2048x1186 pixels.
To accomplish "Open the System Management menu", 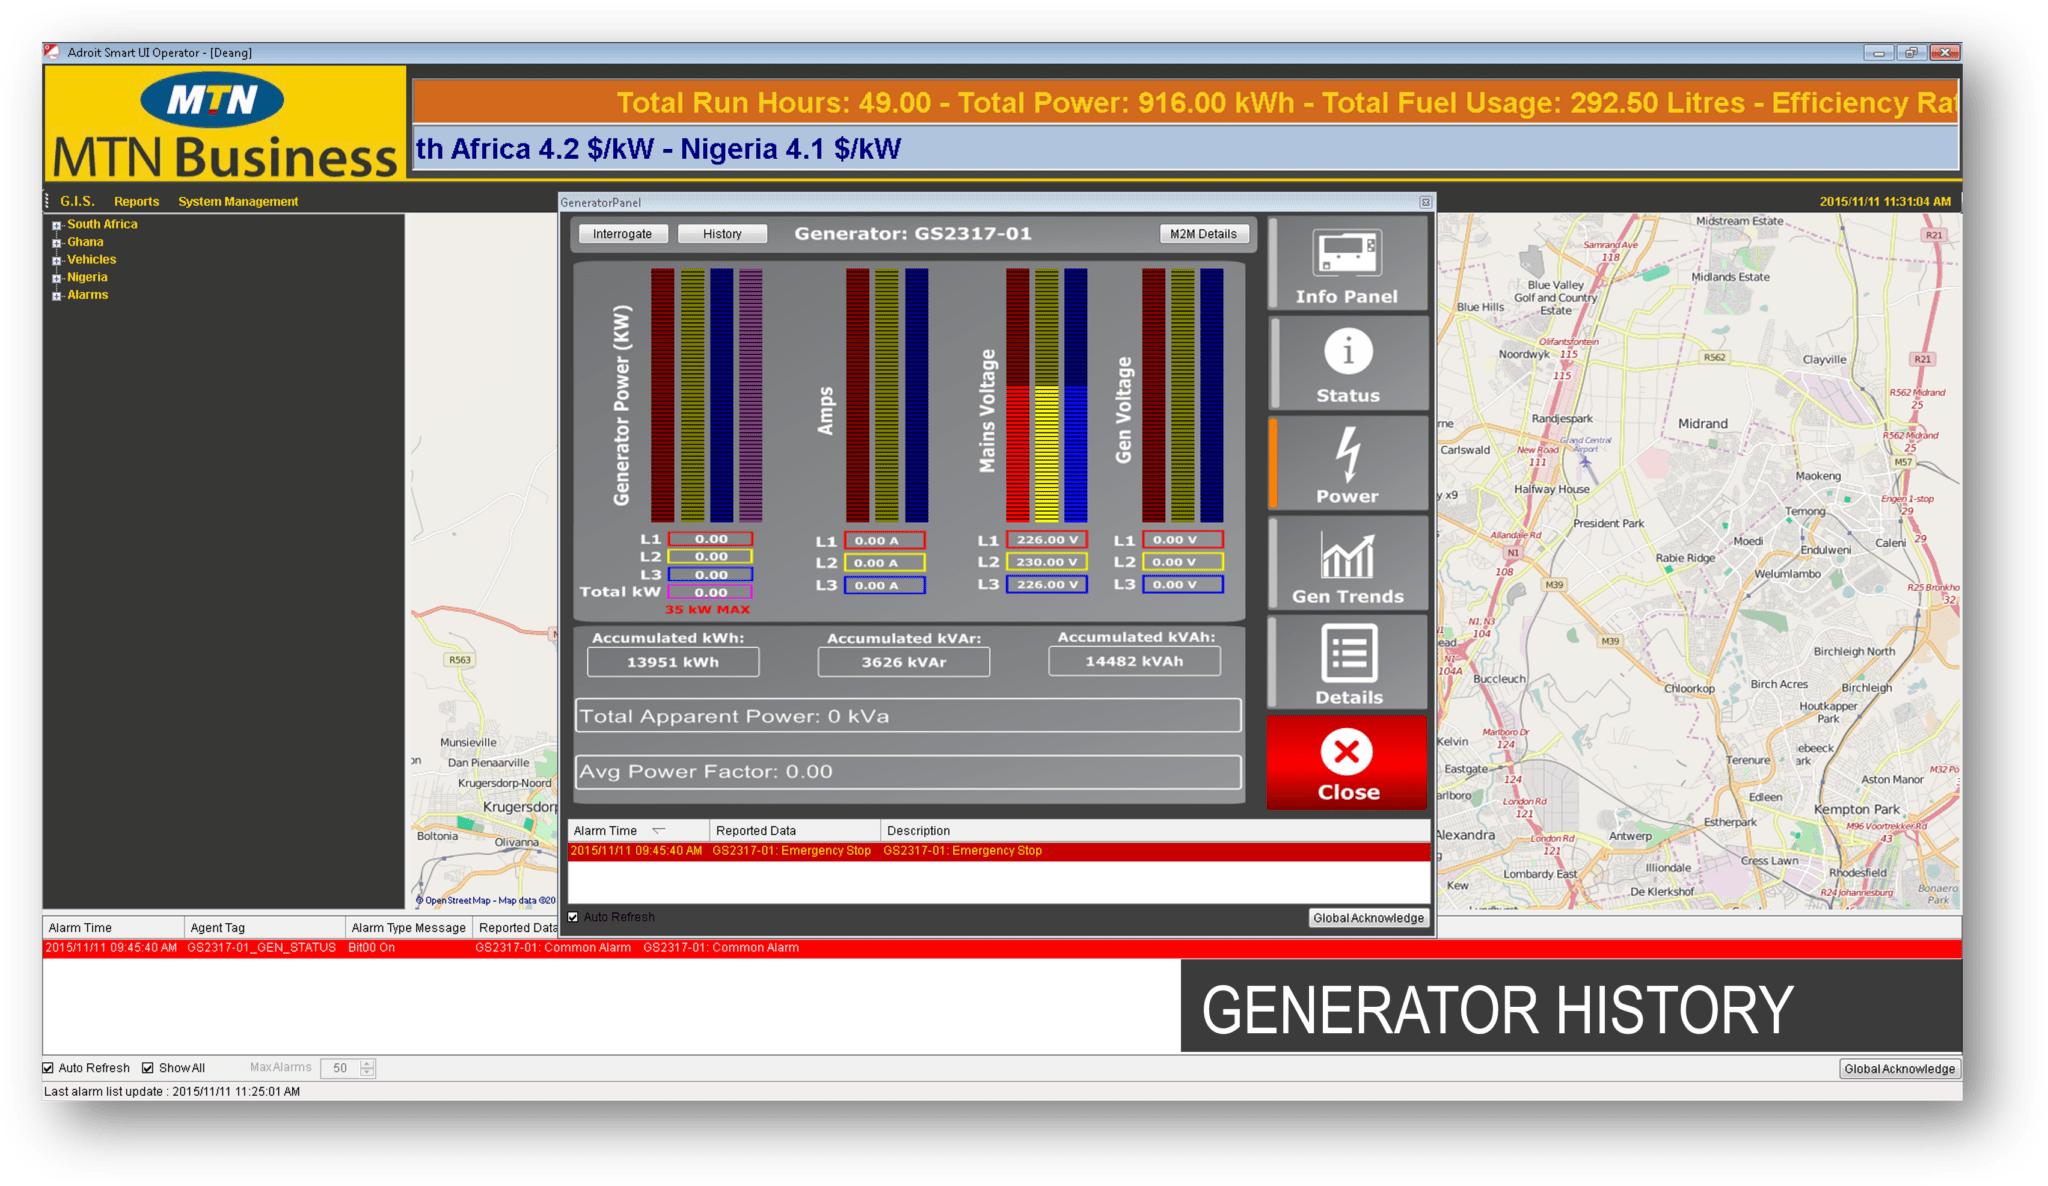I will (238, 201).
